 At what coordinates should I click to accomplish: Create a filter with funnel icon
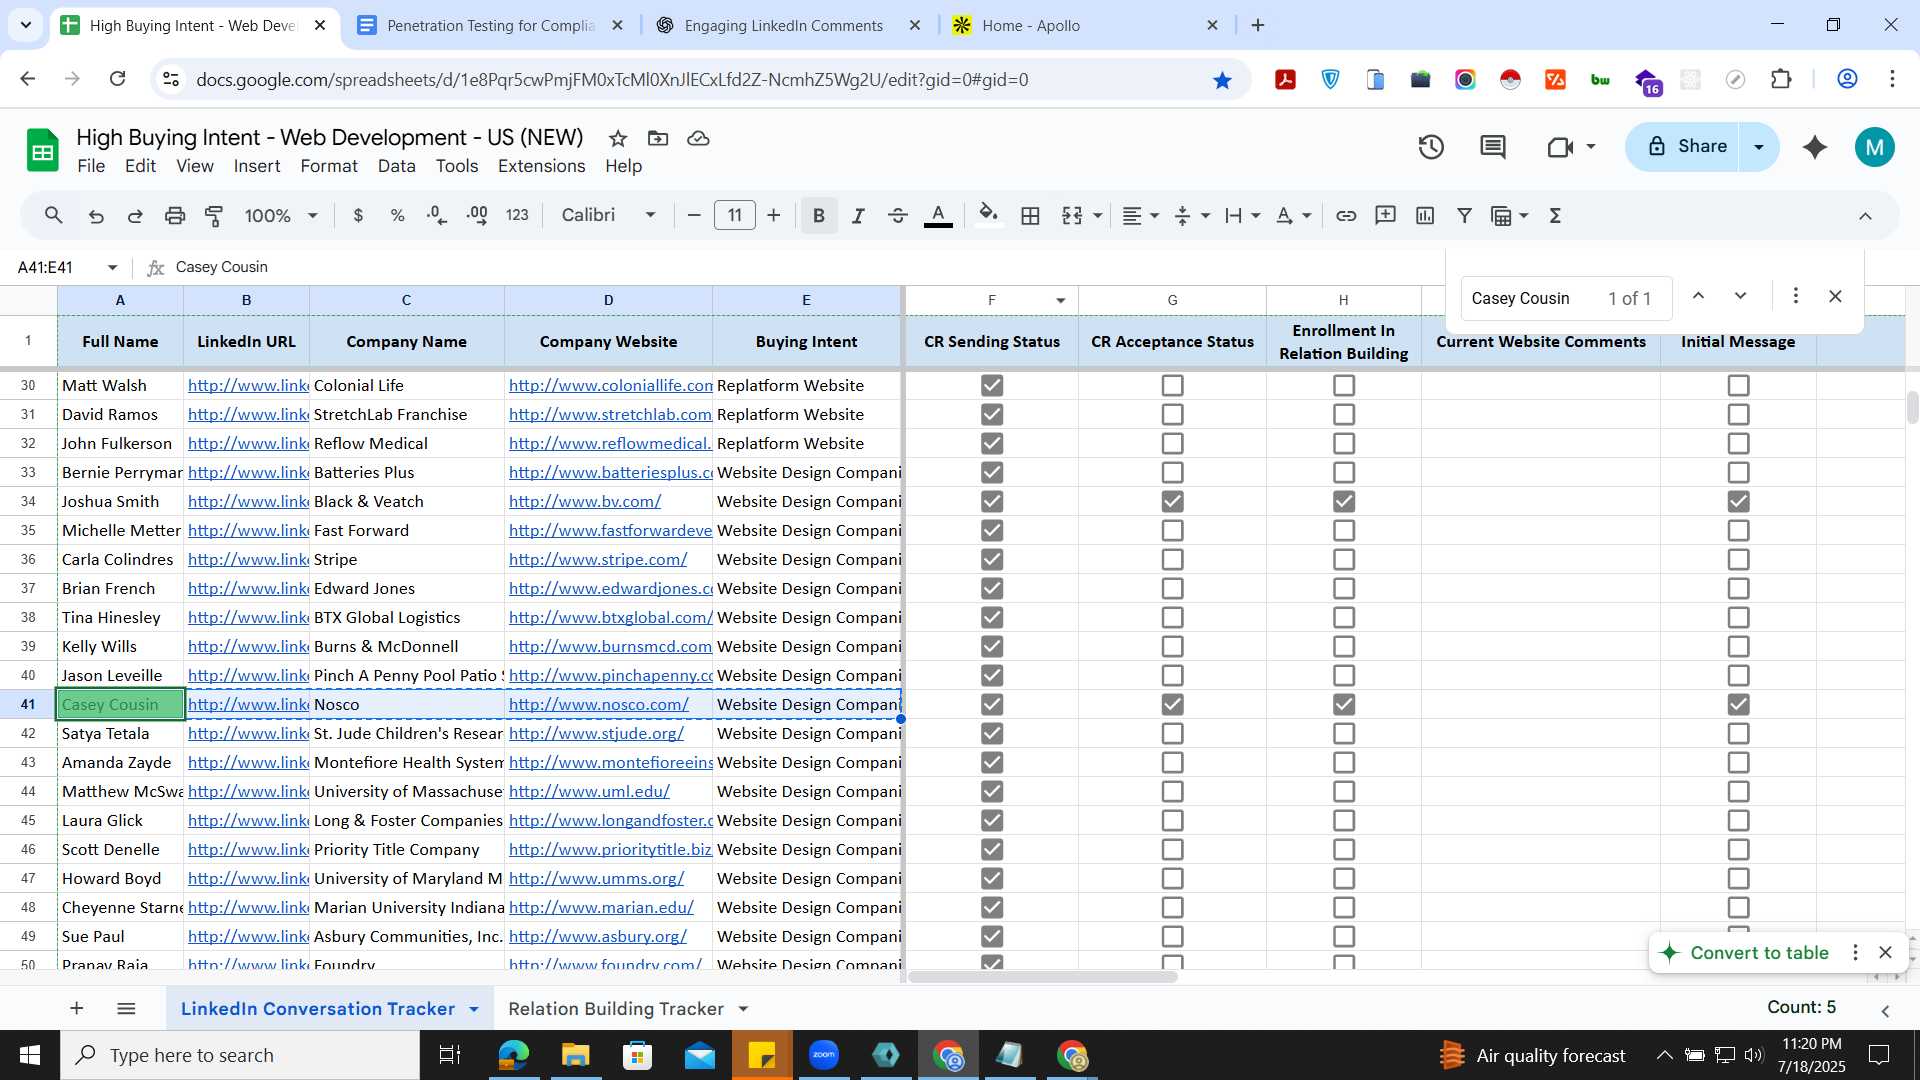point(1464,215)
